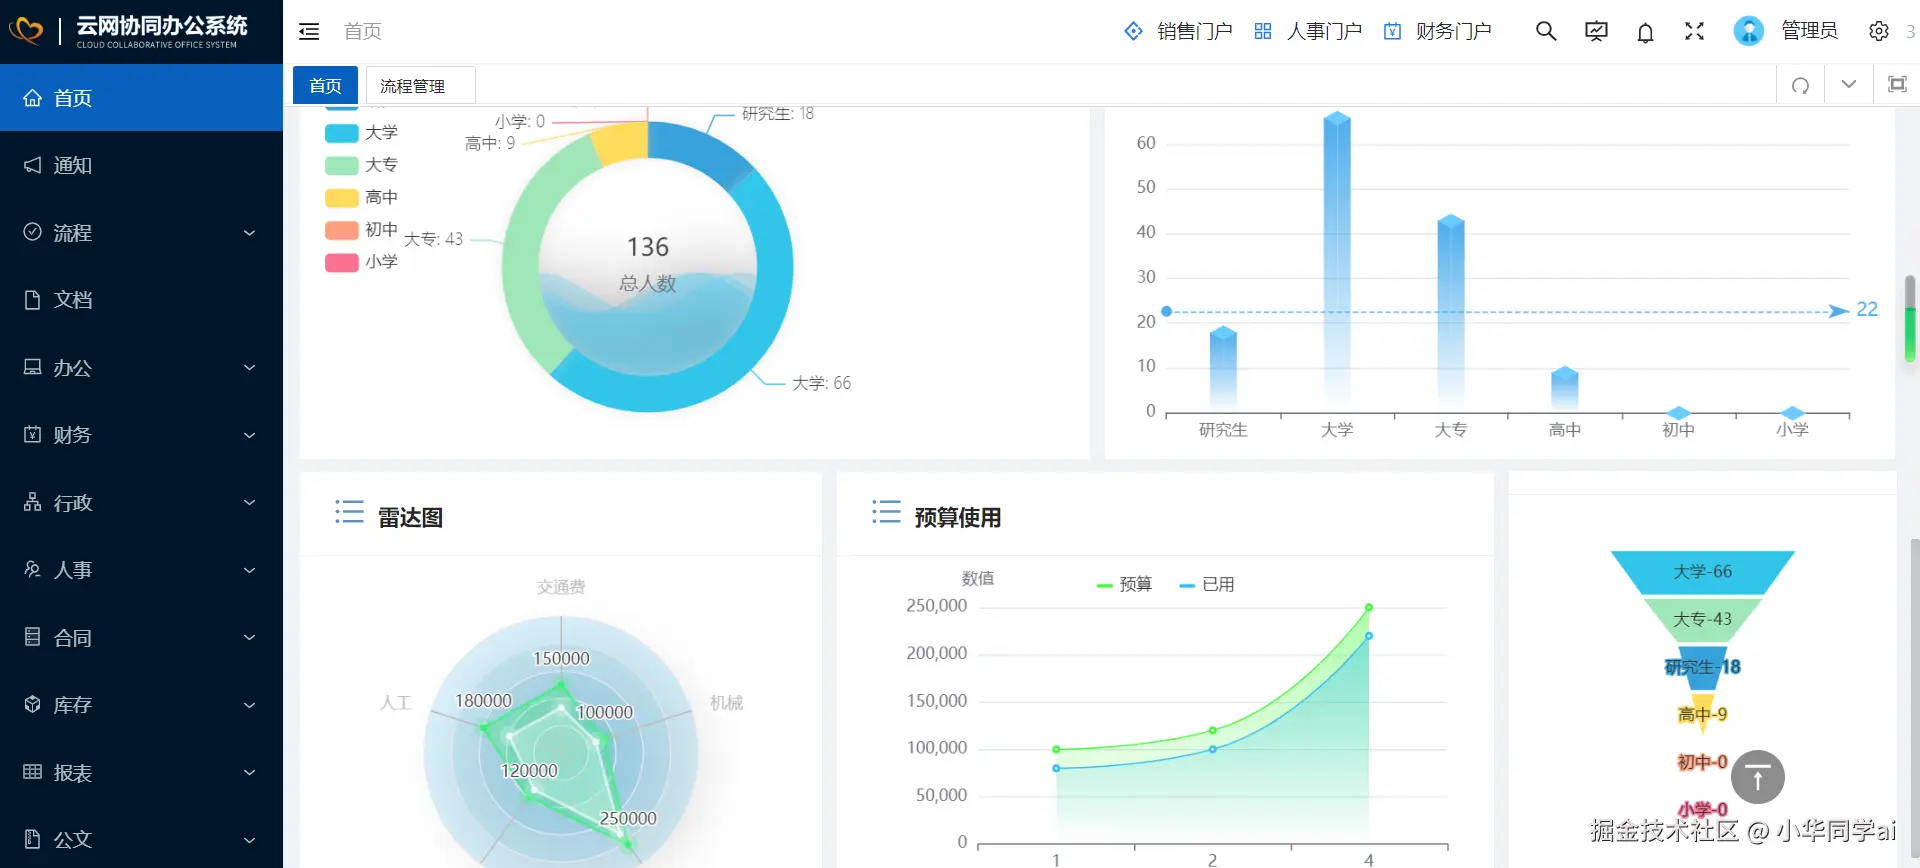Click the system logo icon
The height and width of the screenshot is (868, 1920).
[x=26, y=31]
